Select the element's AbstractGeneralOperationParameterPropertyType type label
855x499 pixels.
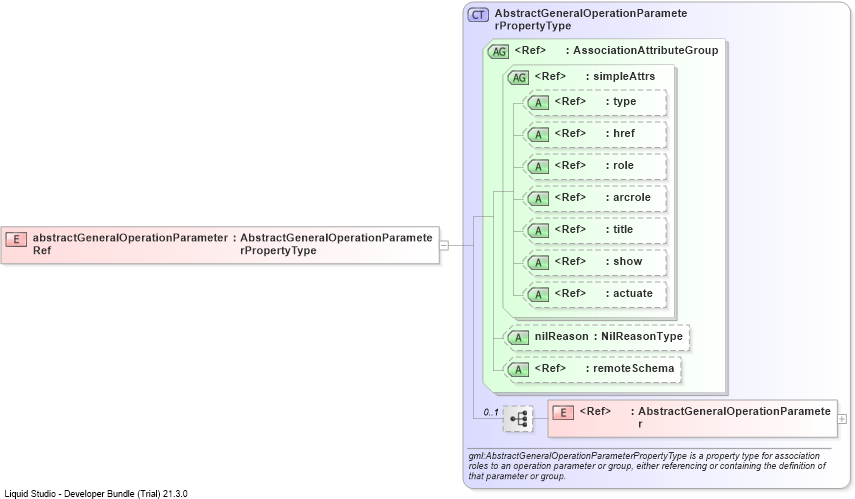(336, 244)
